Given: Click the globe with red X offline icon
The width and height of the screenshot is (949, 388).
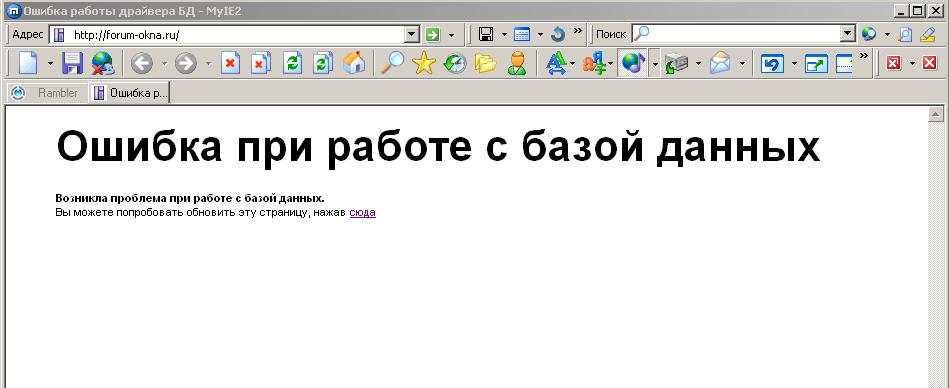Looking at the screenshot, I should point(102,63).
